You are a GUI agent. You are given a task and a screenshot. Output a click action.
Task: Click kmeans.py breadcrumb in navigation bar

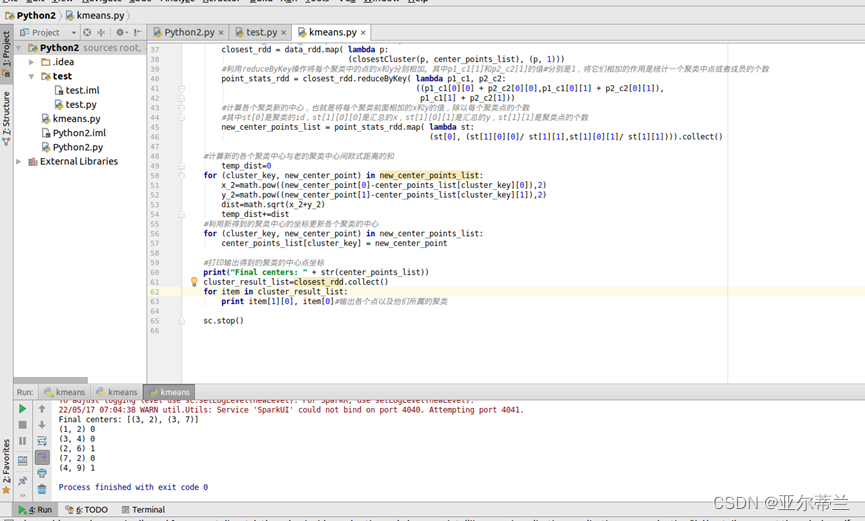point(95,15)
